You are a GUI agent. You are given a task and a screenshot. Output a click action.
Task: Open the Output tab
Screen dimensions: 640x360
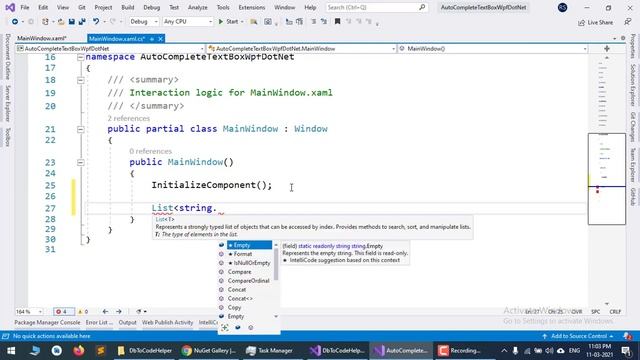(127, 322)
